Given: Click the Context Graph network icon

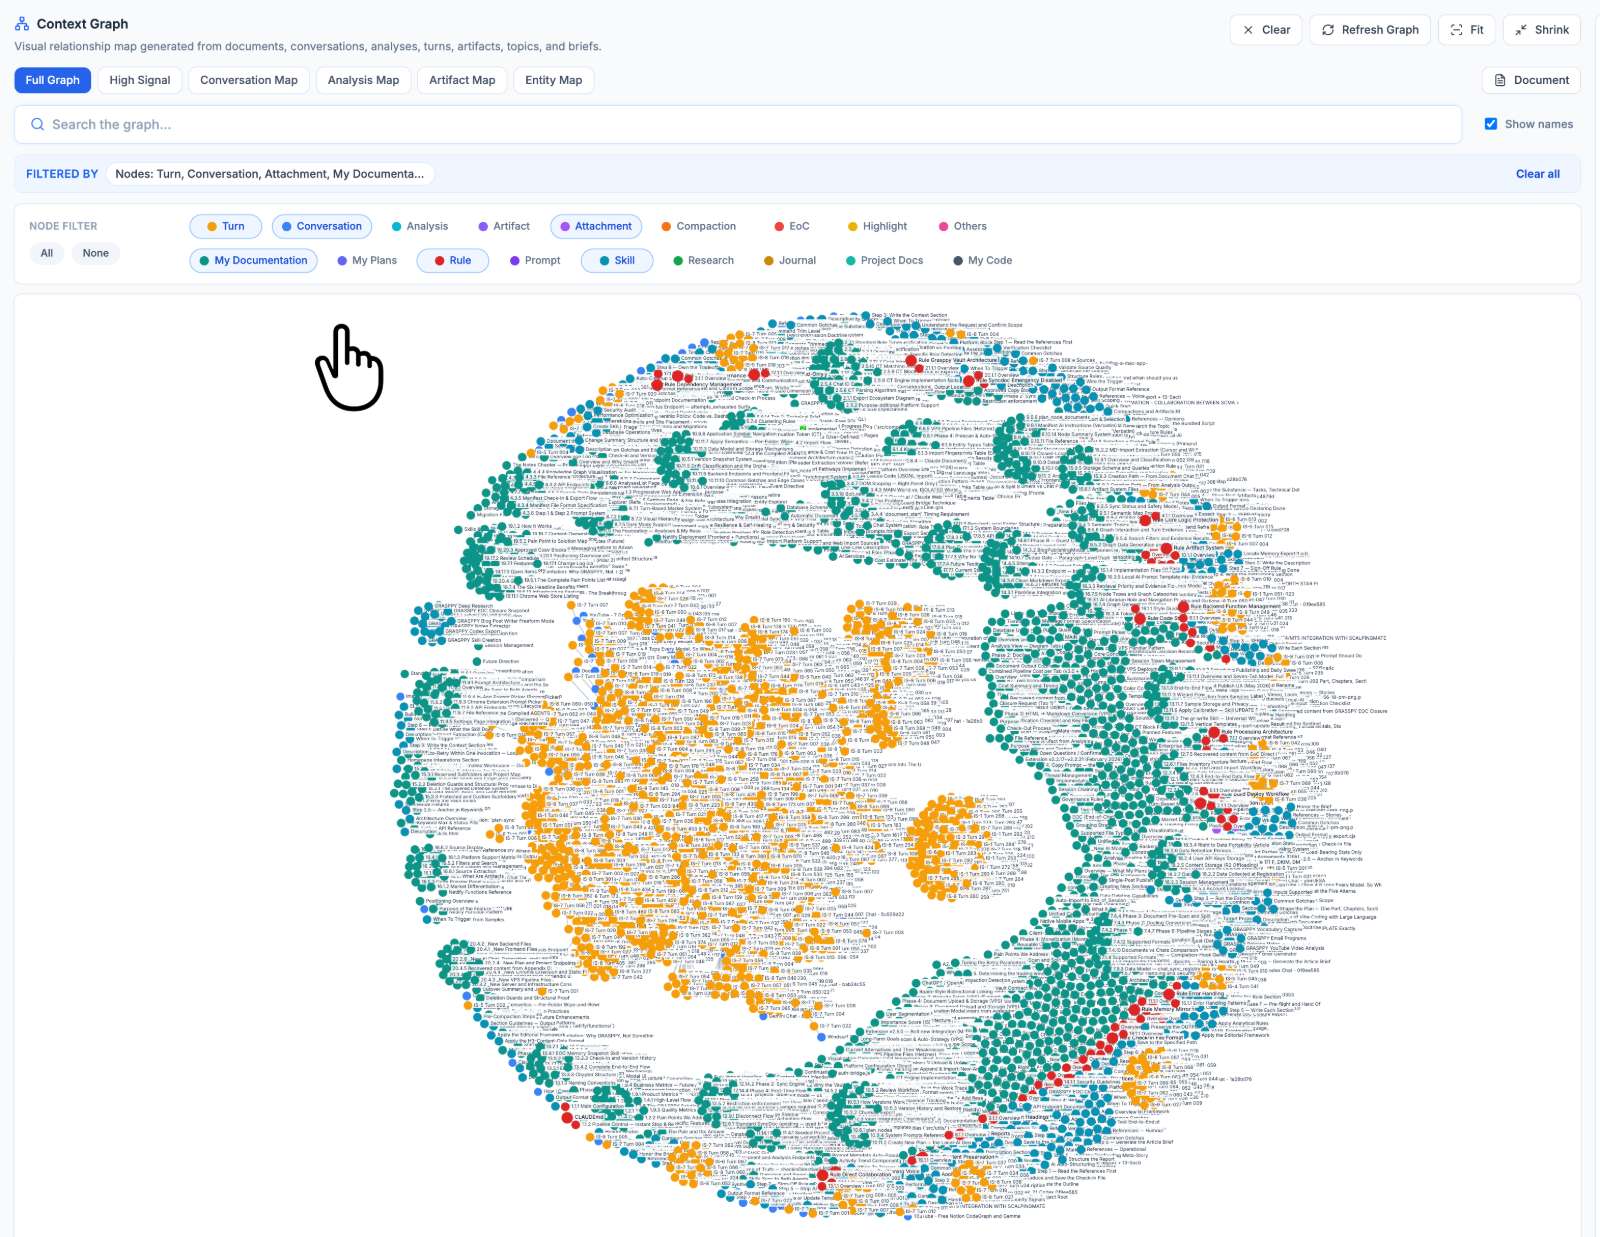Looking at the screenshot, I should 22,24.
